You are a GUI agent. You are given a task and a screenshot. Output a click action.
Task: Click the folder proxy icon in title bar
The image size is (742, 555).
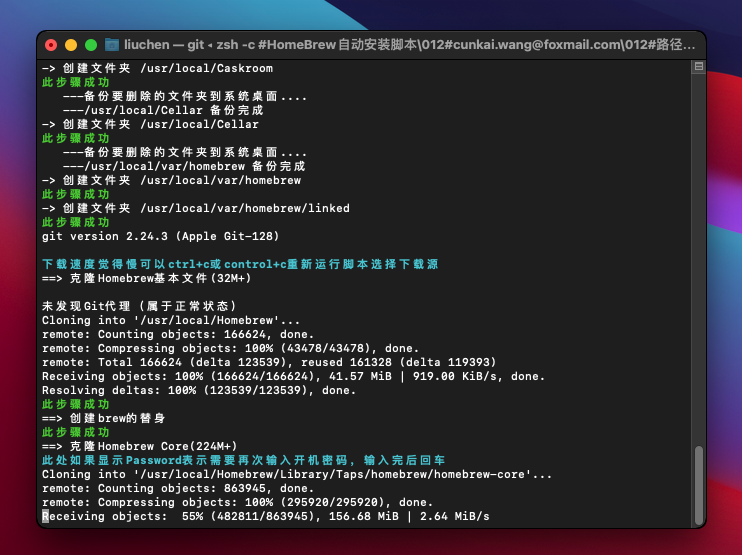click(112, 45)
